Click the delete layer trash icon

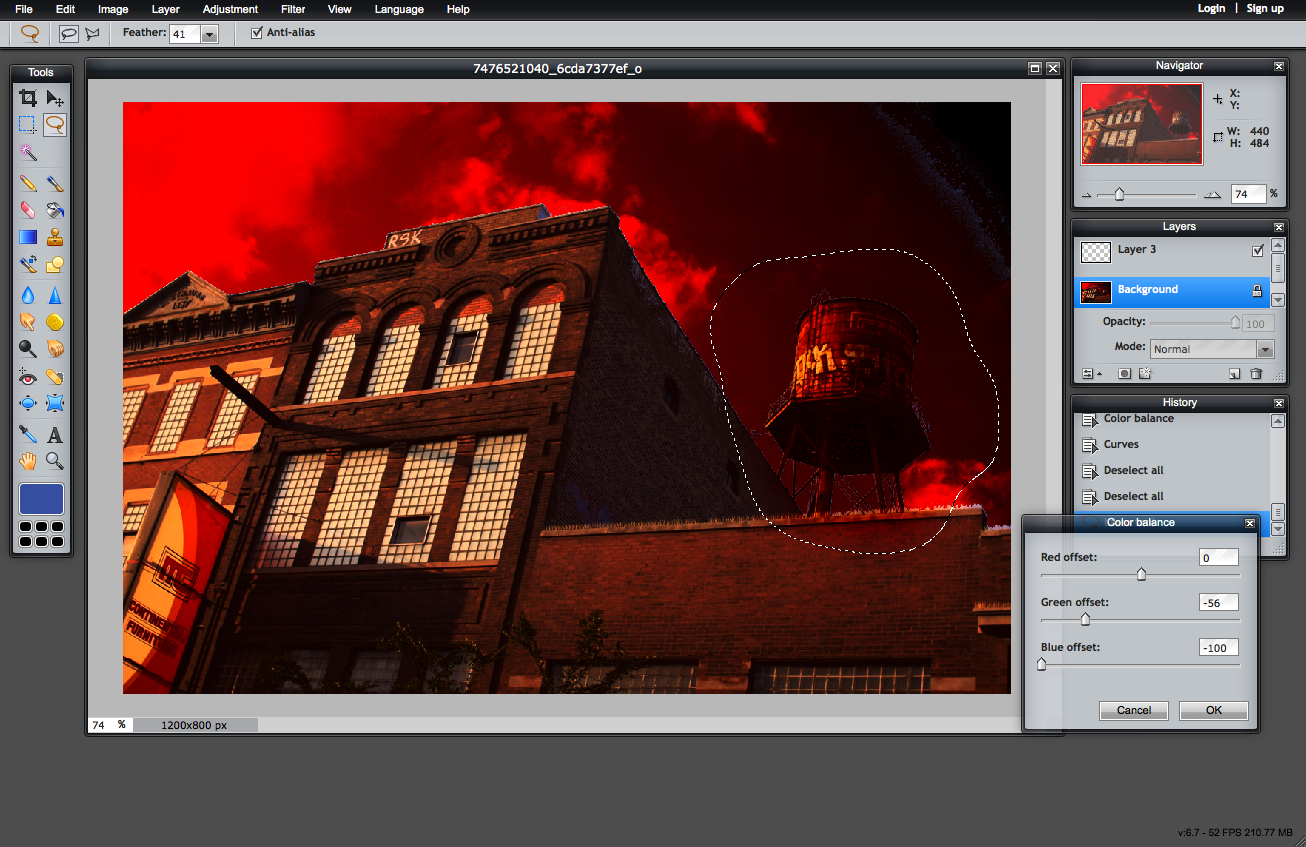1256,374
